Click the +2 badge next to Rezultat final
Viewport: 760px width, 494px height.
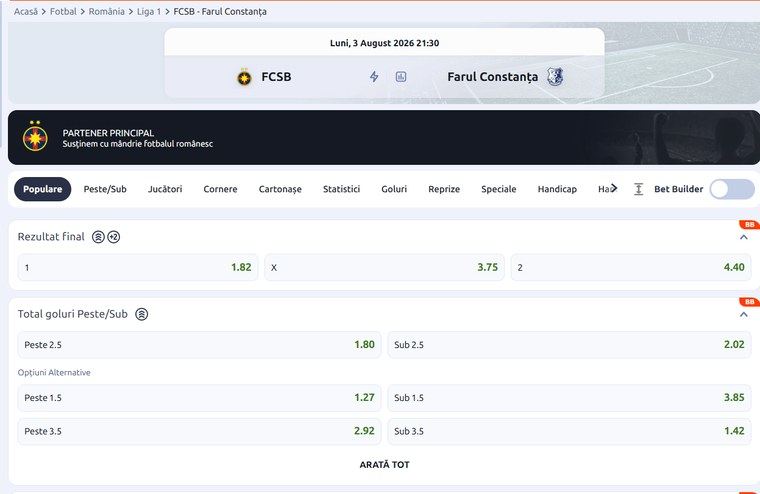pyautogui.click(x=113, y=237)
